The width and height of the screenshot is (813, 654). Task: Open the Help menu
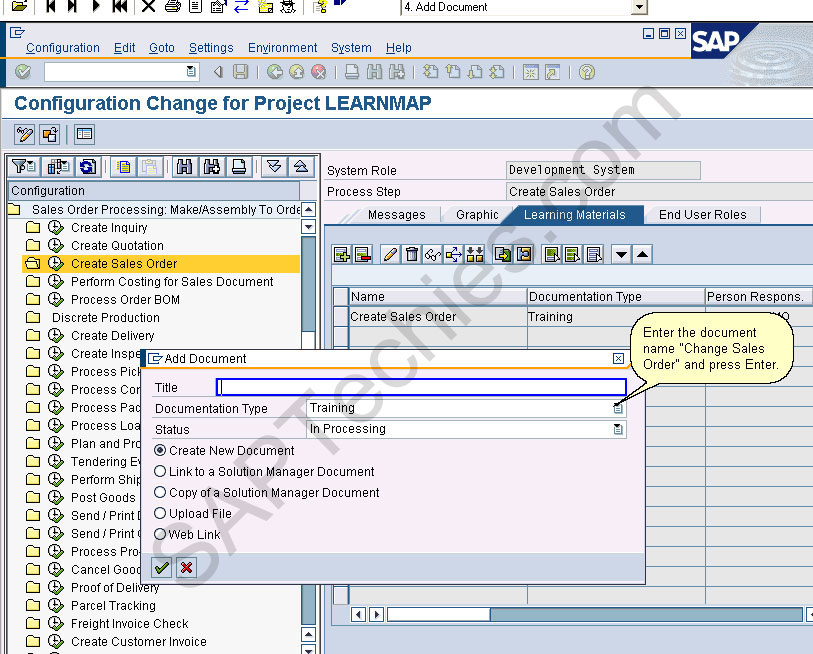pyautogui.click(x=399, y=48)
